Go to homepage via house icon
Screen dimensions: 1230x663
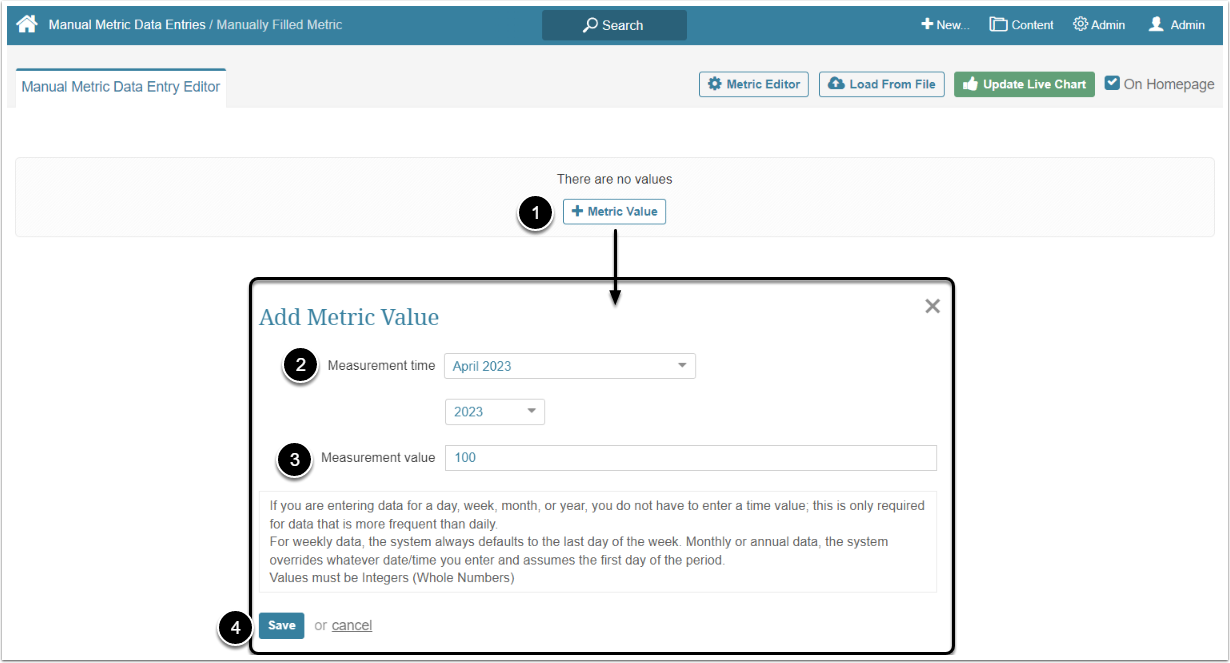[27, 24]
